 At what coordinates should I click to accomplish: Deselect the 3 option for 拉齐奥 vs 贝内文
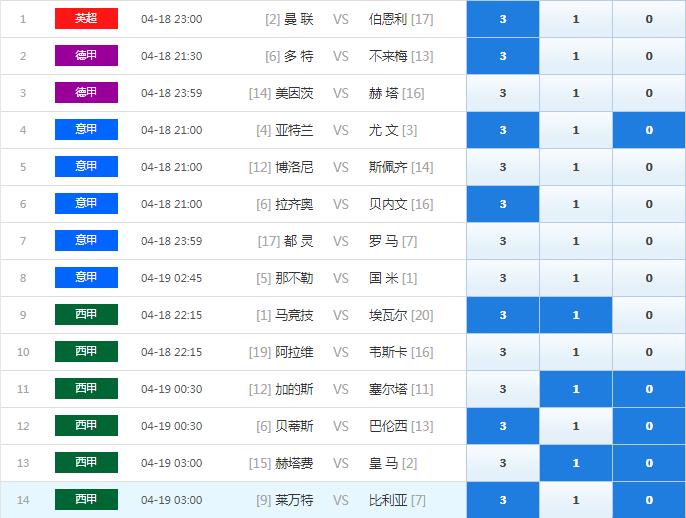pyautogui.click(x=503, y=204)
